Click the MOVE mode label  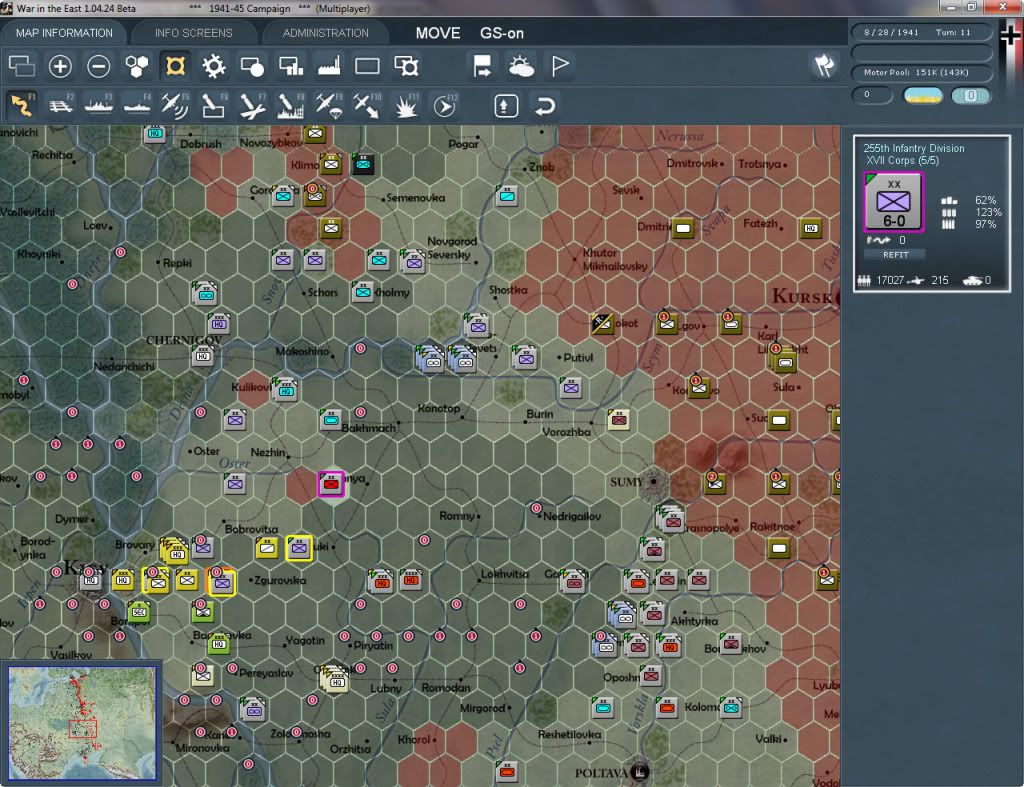pos(438,33)
